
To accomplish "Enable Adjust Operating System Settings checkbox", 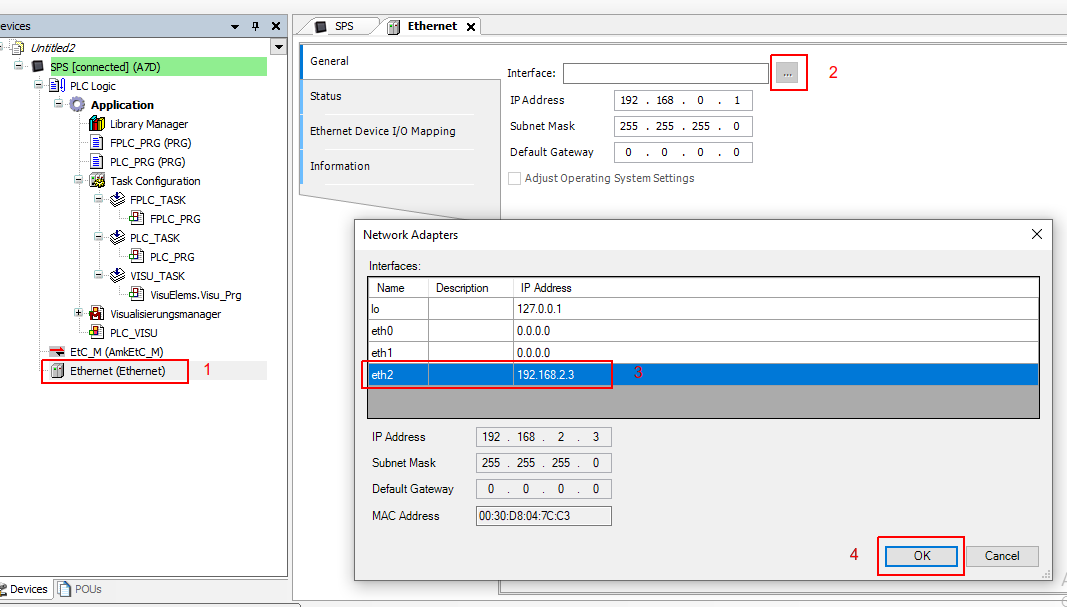I will tap(514, 178).
